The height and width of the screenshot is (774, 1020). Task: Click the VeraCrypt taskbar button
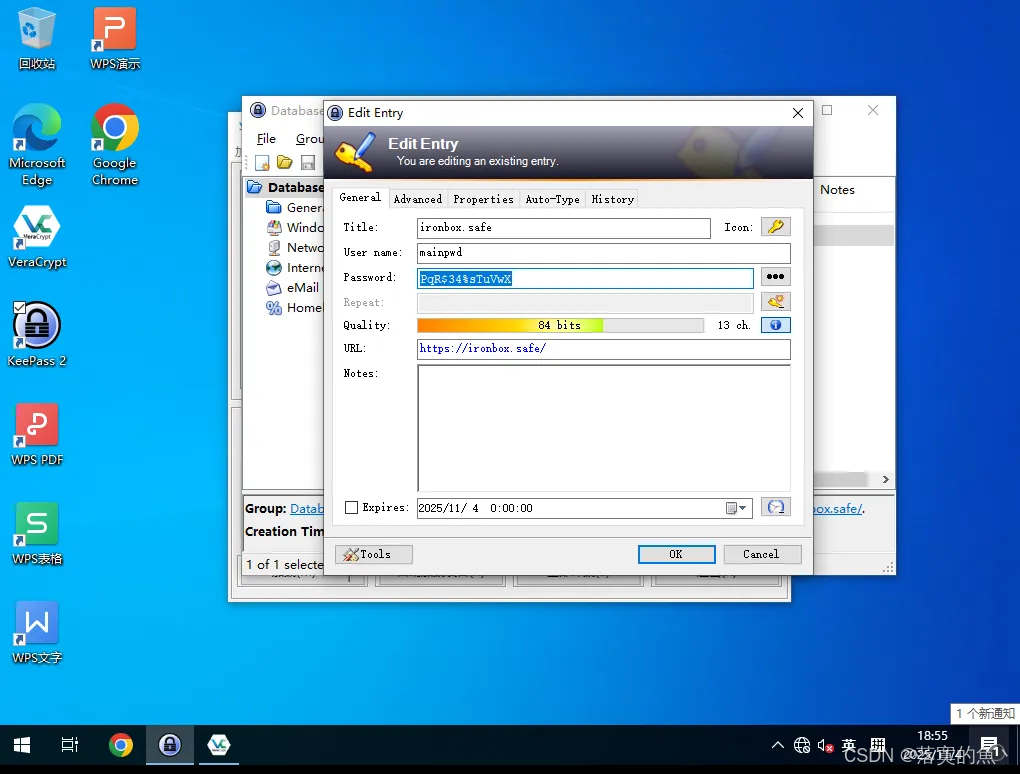click(219, 745)
